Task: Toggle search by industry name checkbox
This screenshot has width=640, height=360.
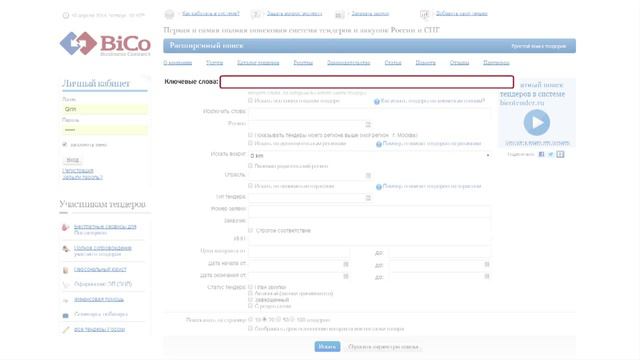Action: [250, 186]
